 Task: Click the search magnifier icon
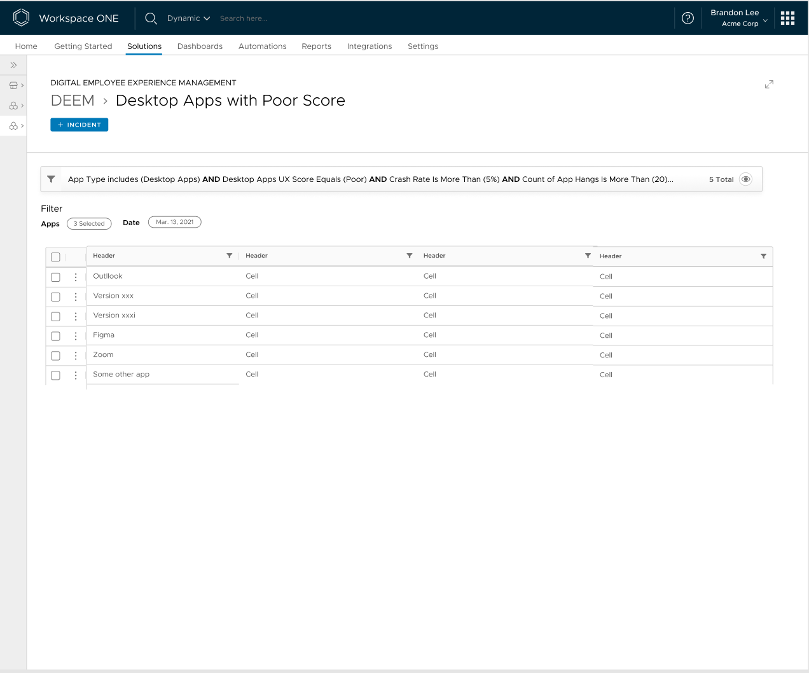[x=151, y=18]
